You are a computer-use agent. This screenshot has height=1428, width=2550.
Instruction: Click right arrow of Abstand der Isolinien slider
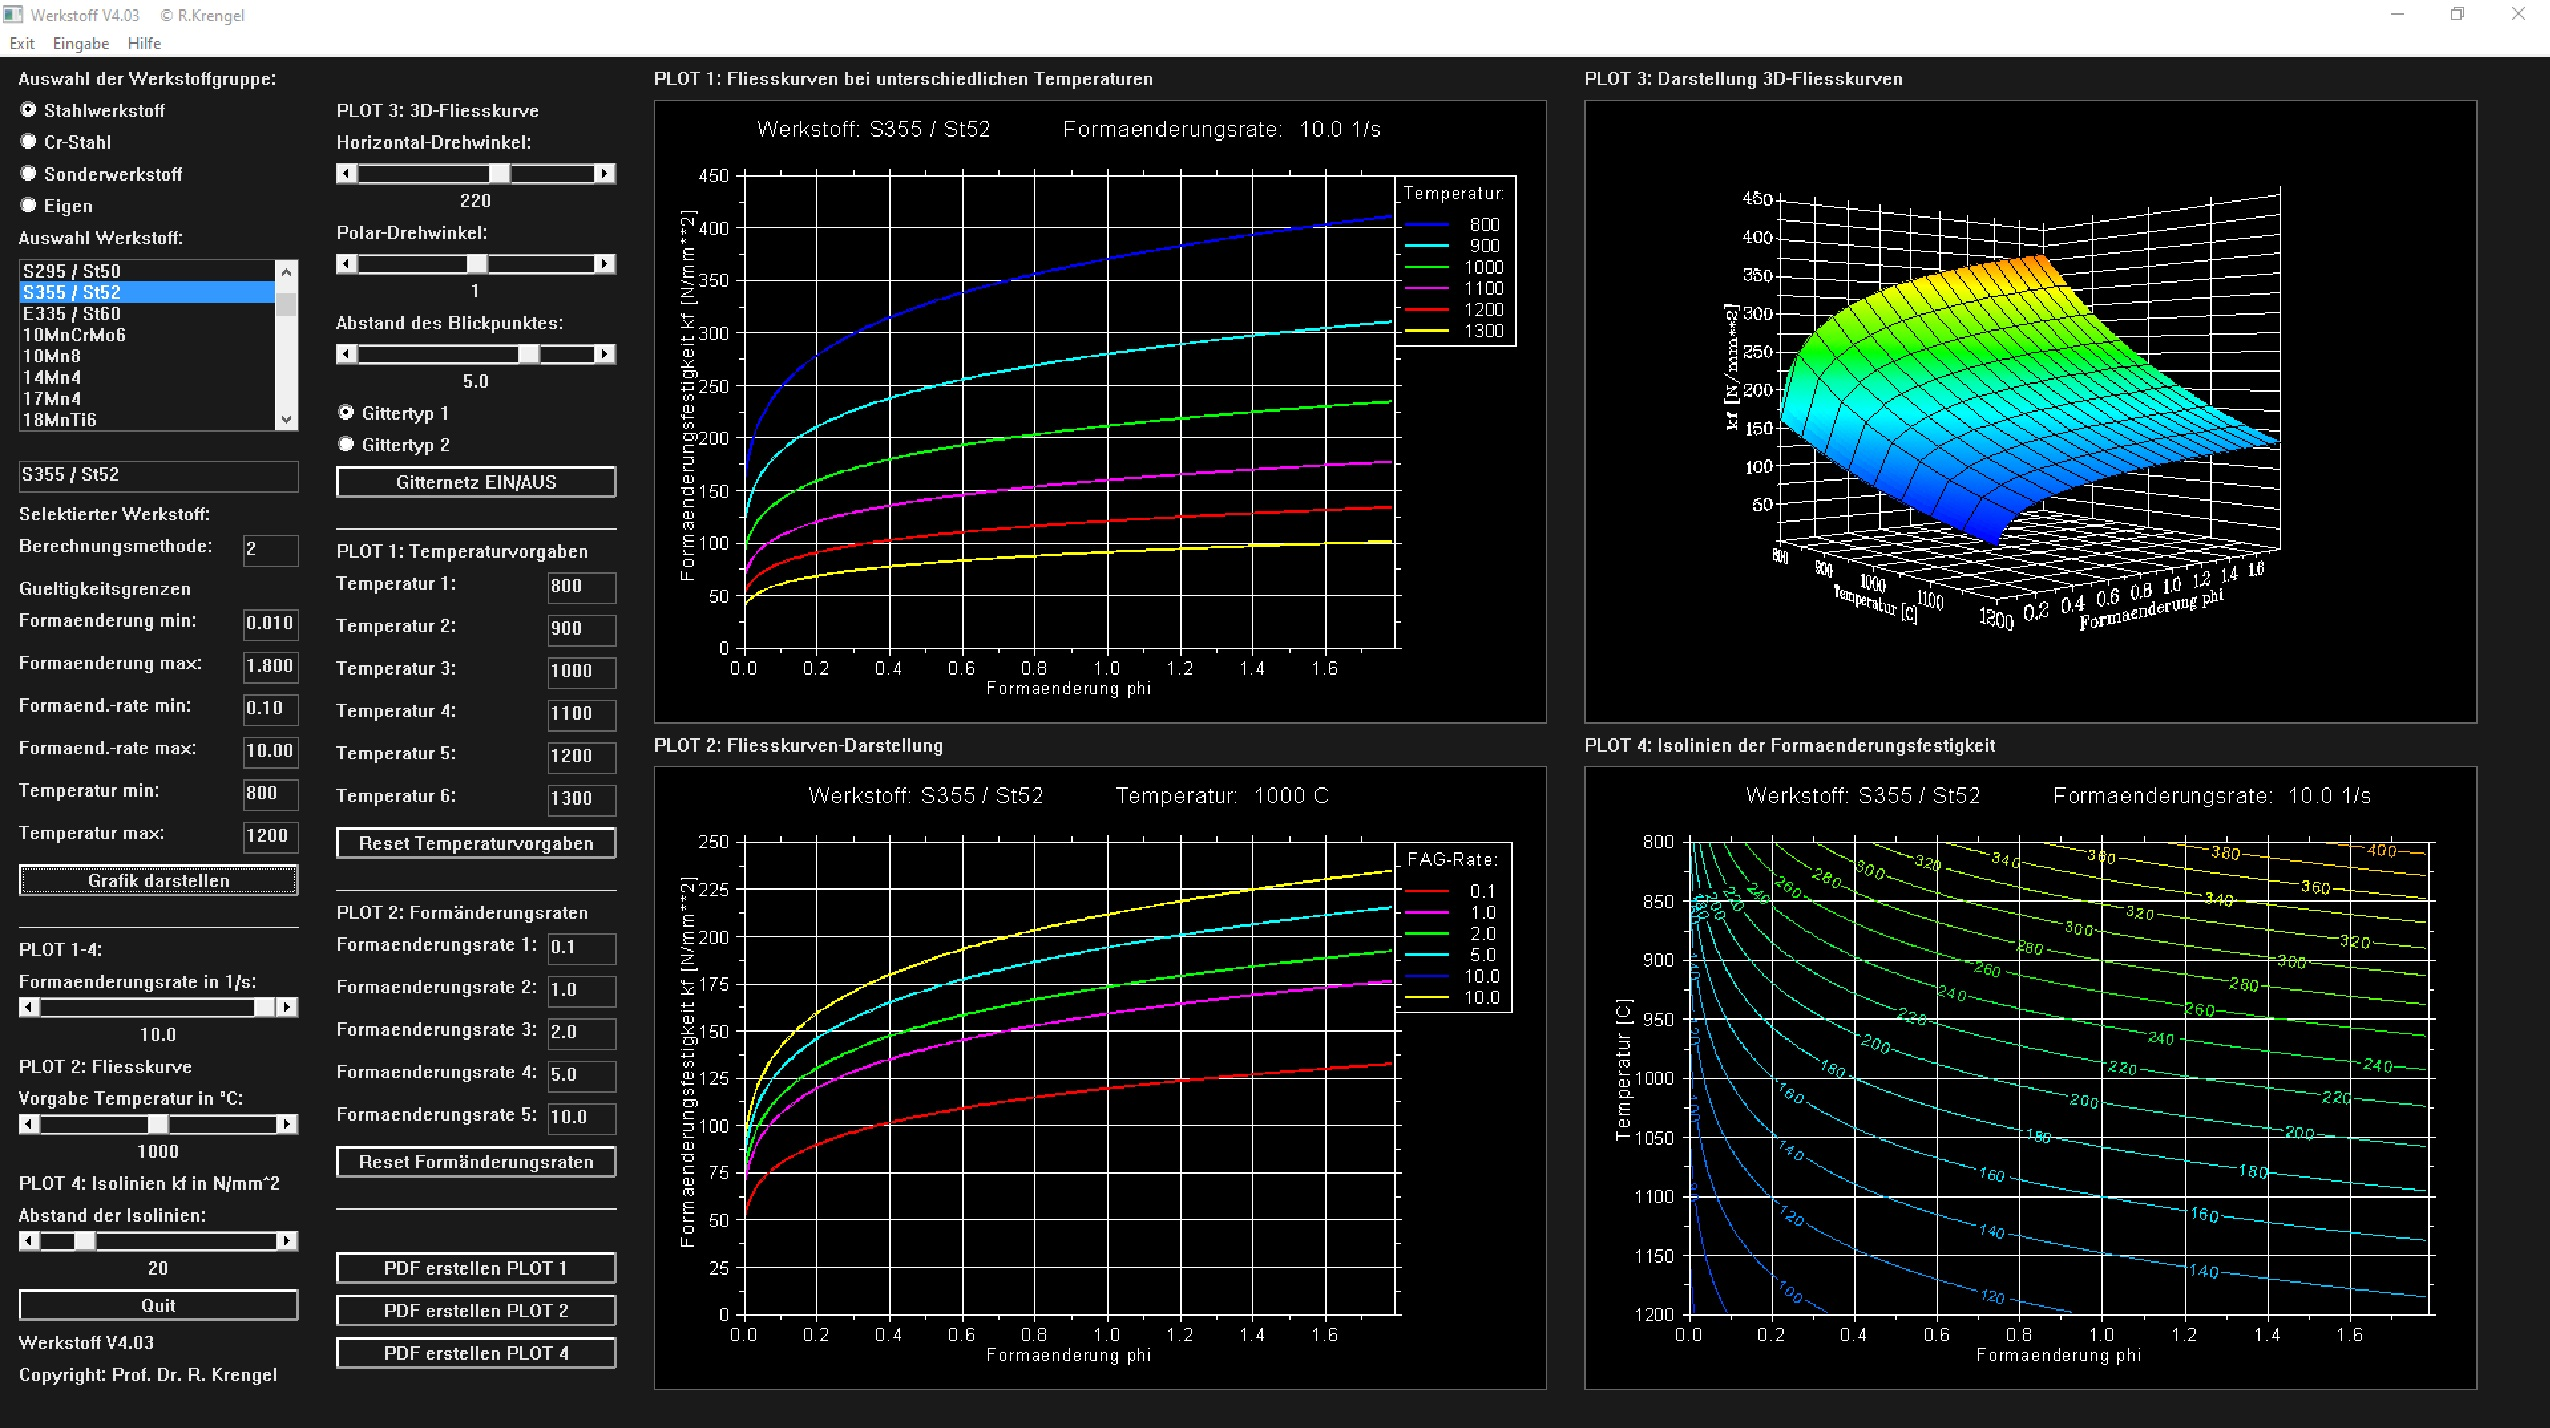click(x=287, y=1241)
